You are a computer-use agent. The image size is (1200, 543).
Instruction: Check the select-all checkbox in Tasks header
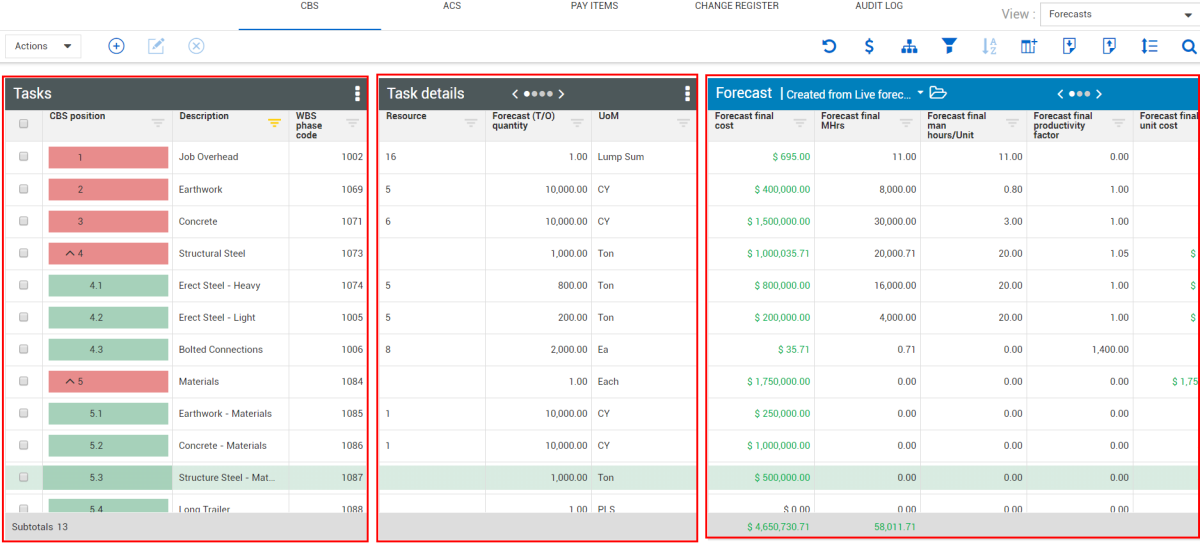click(24, 124)
